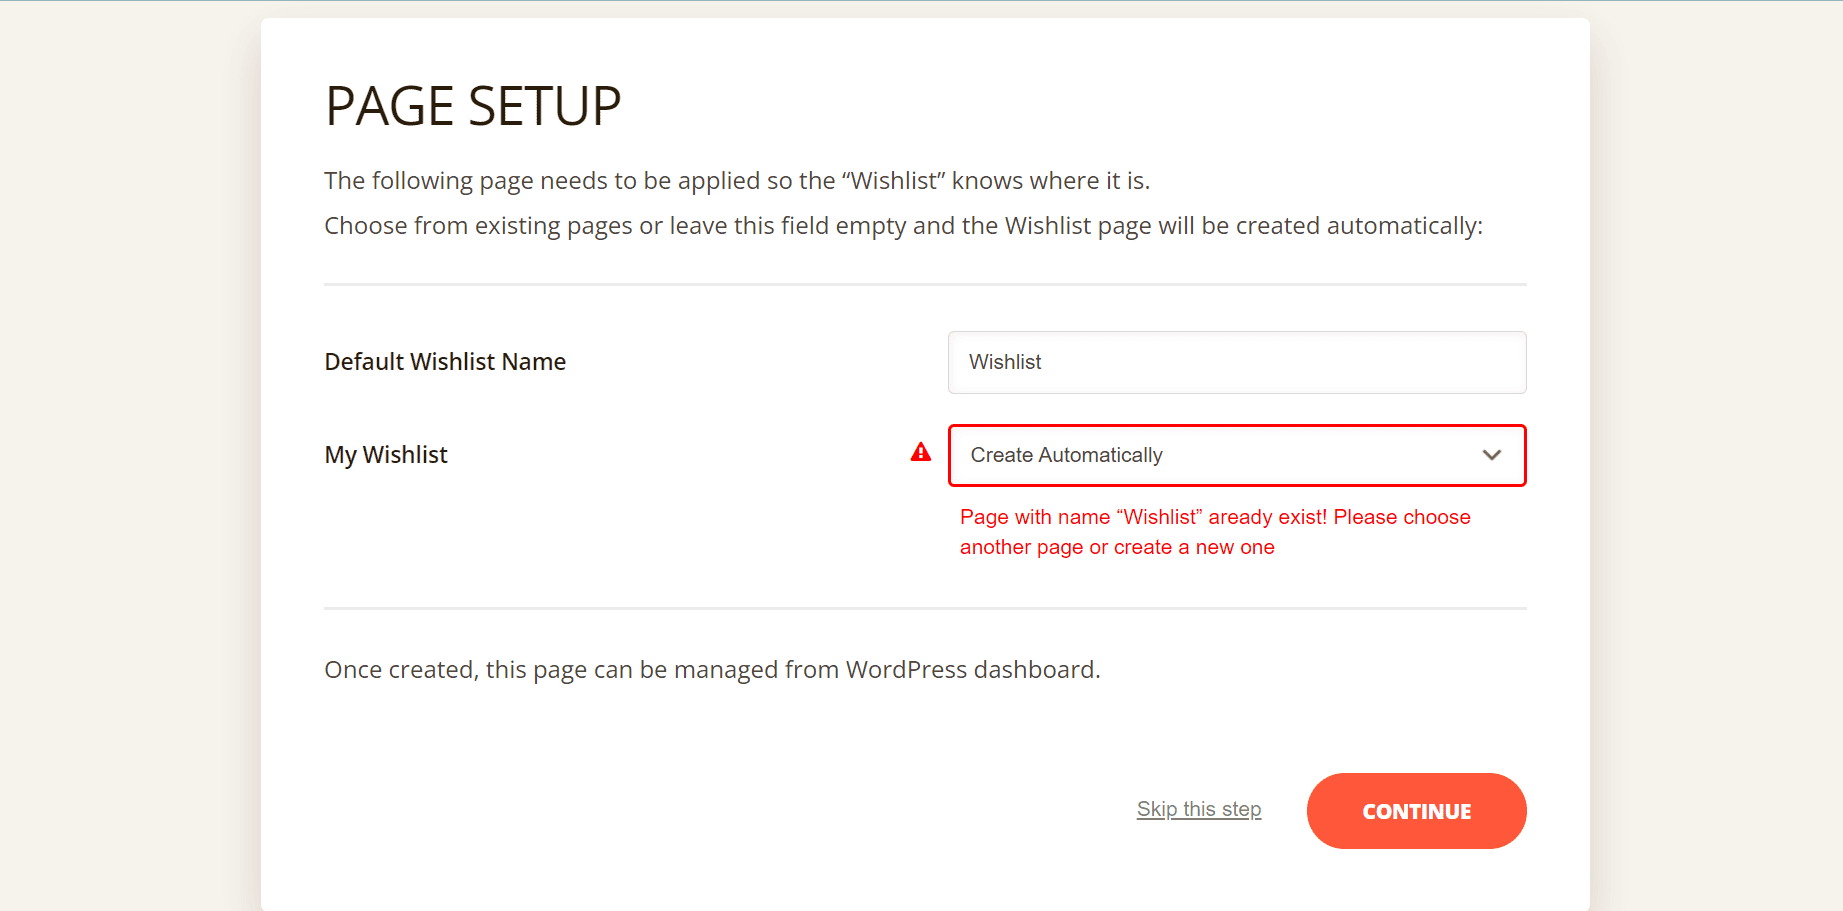Click the red warning triangle icon
Screen dimensions: 1843x911
tap(921, 453)
